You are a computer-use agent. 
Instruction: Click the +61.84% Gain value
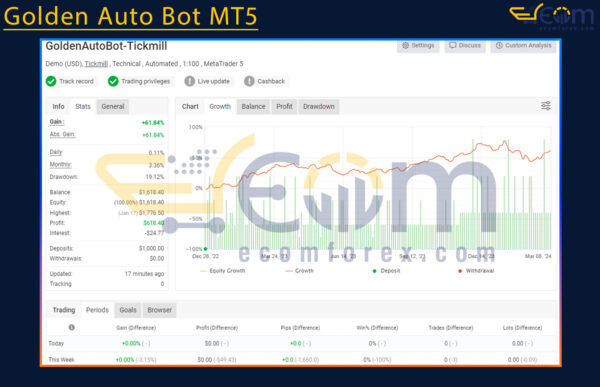coord(153,122)
